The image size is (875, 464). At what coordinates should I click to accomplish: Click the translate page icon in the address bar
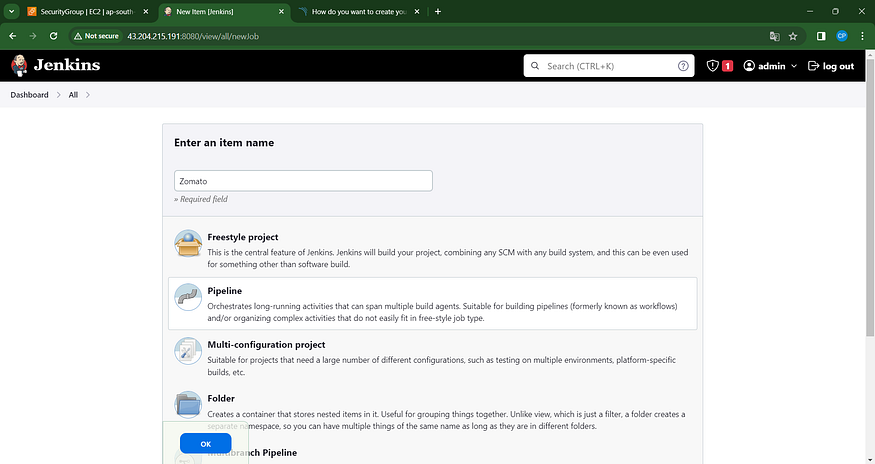pyautogui.click(x=775, y=36)
